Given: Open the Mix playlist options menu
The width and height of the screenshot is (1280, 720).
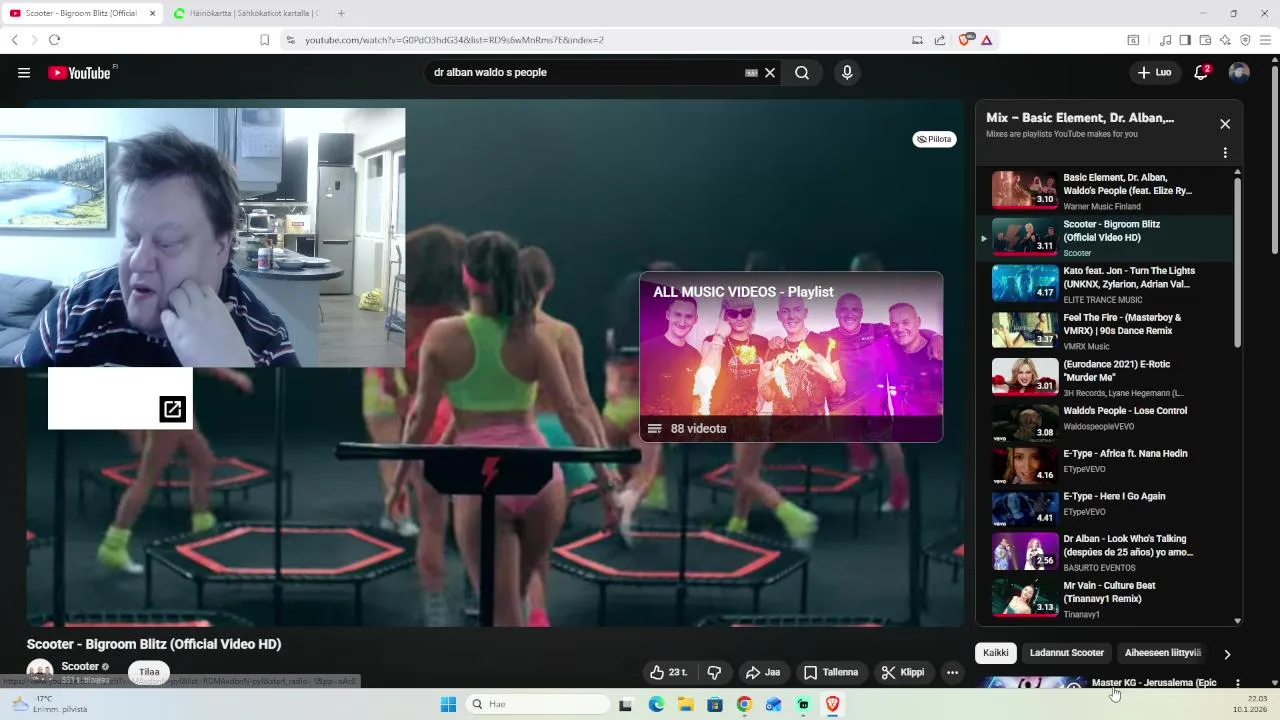Looking at the screenshot, I should [x=1225, y=153].
